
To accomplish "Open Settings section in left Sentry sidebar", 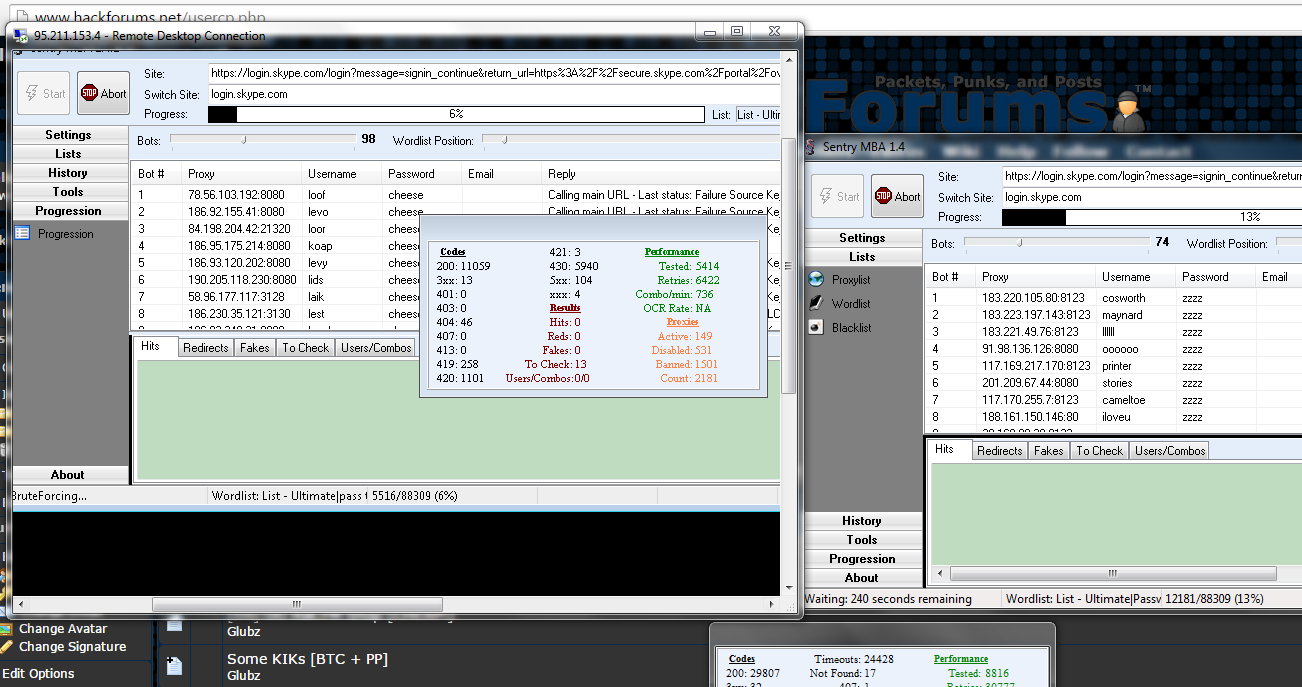I will [x=68, y=135].
